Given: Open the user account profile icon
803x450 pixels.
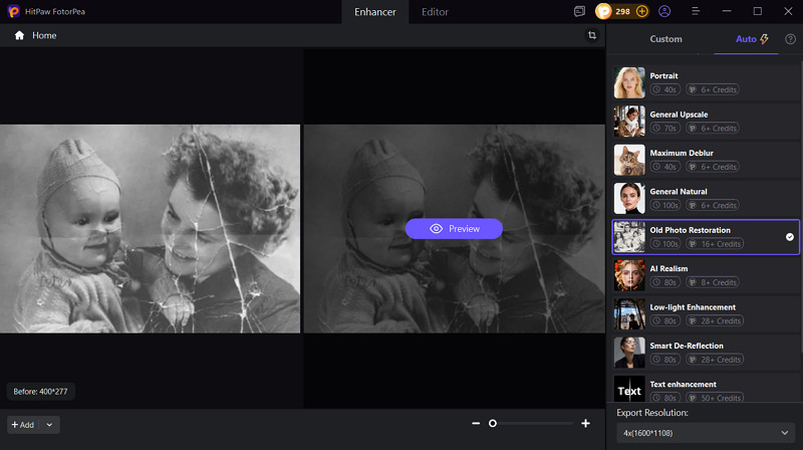Looking at the screenshot, I should [664, 11].
